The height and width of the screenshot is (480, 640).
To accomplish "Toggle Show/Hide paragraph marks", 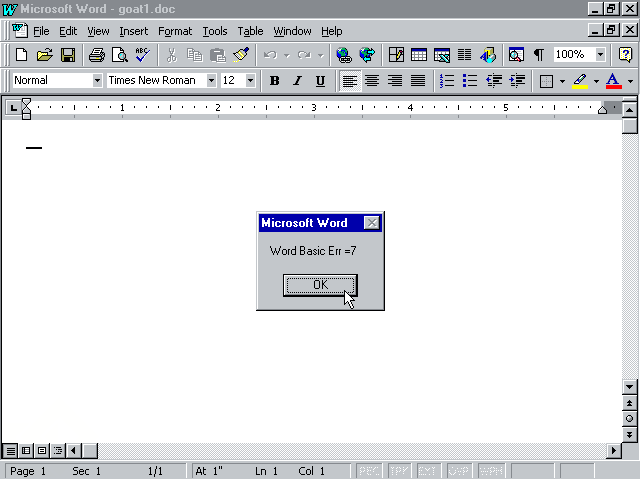I will point(539,55).
